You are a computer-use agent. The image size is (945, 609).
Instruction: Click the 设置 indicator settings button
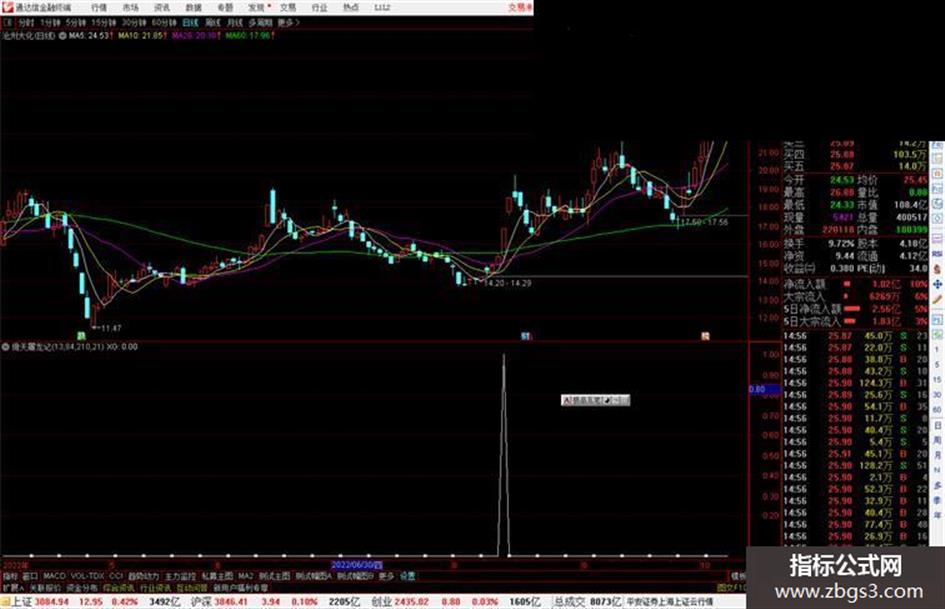(x=407, y=576)
